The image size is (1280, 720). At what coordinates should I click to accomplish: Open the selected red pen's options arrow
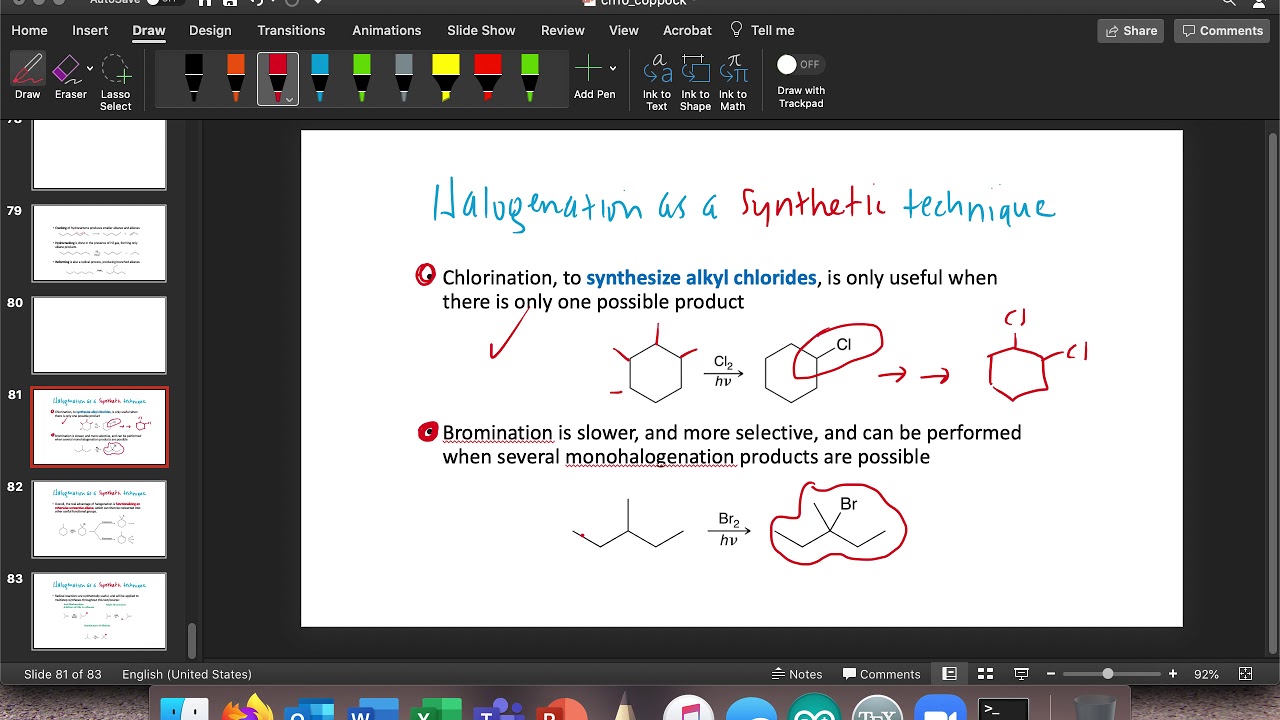pyautogui.click(x=289, y=99)
